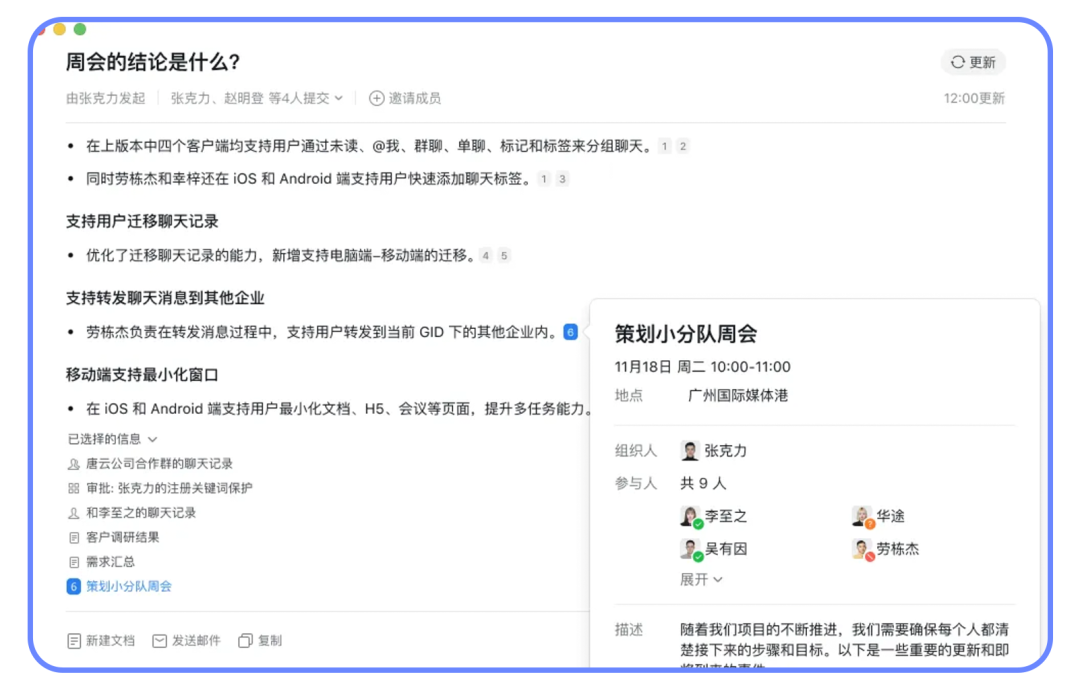This screenshot has width=1080, height=689.
Task: Collapse the 已选择的信息 section
Action: 152,439
